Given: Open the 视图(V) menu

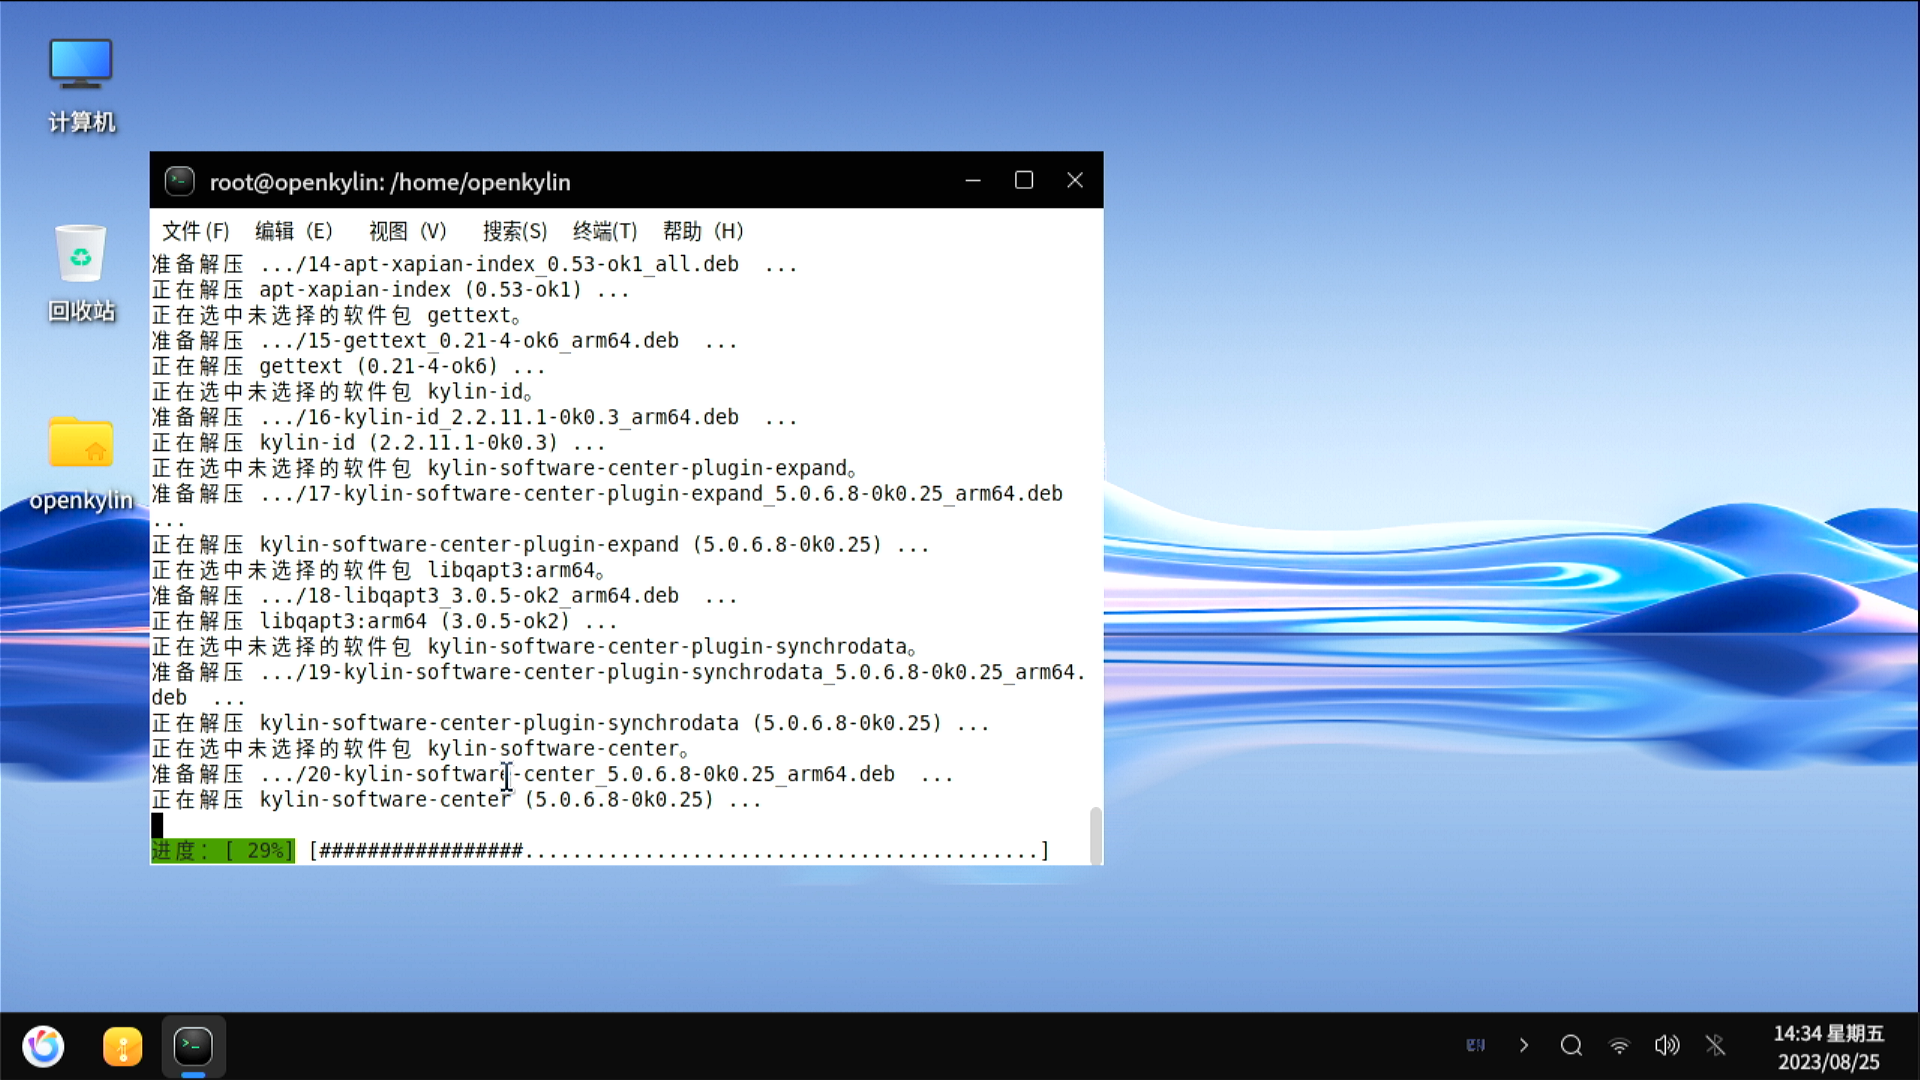Looking at the screenshot, I should point(408,231).
